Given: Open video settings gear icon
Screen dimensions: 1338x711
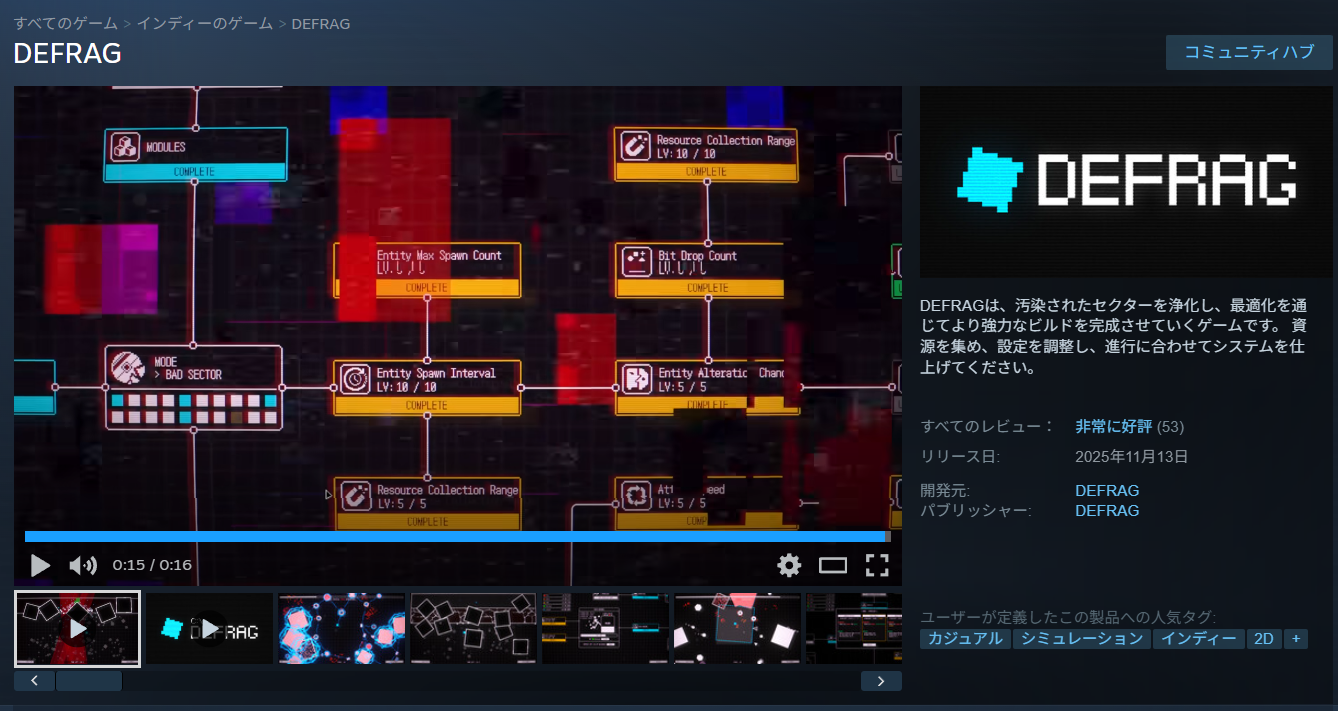Looking at the screenshot, I should pos(789,565).
